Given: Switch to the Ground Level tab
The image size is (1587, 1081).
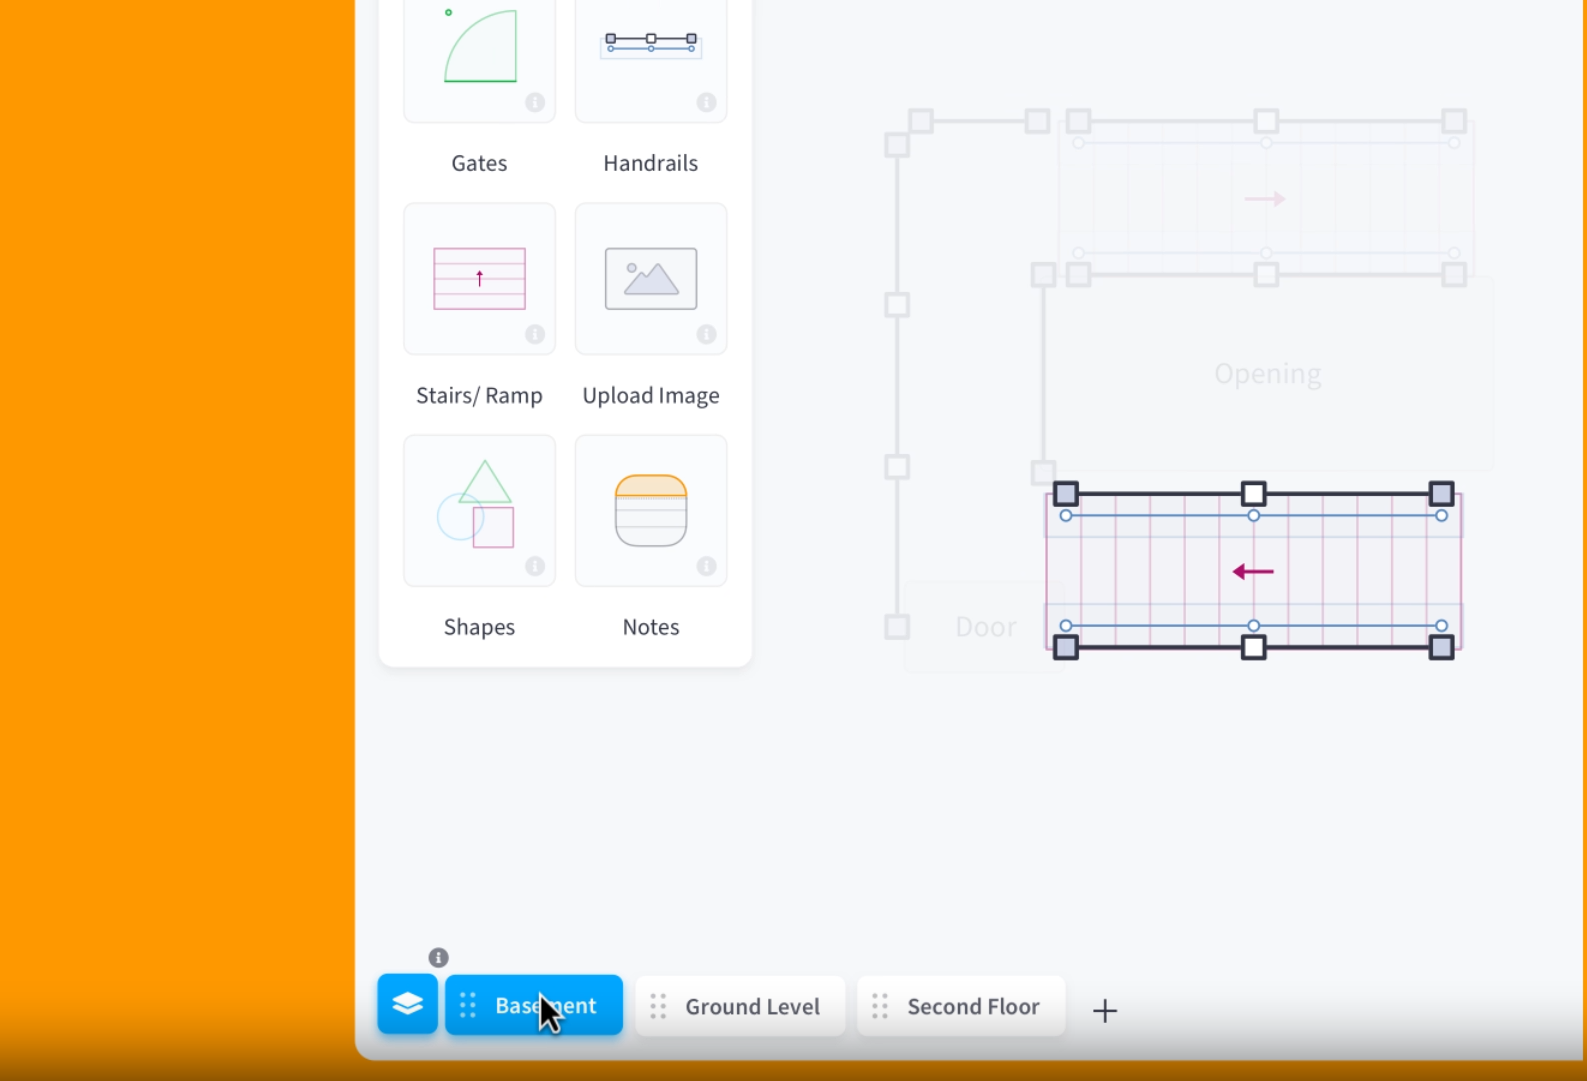Looking at the screenshot, I should pyautogui.click(x=752, y=1007).
